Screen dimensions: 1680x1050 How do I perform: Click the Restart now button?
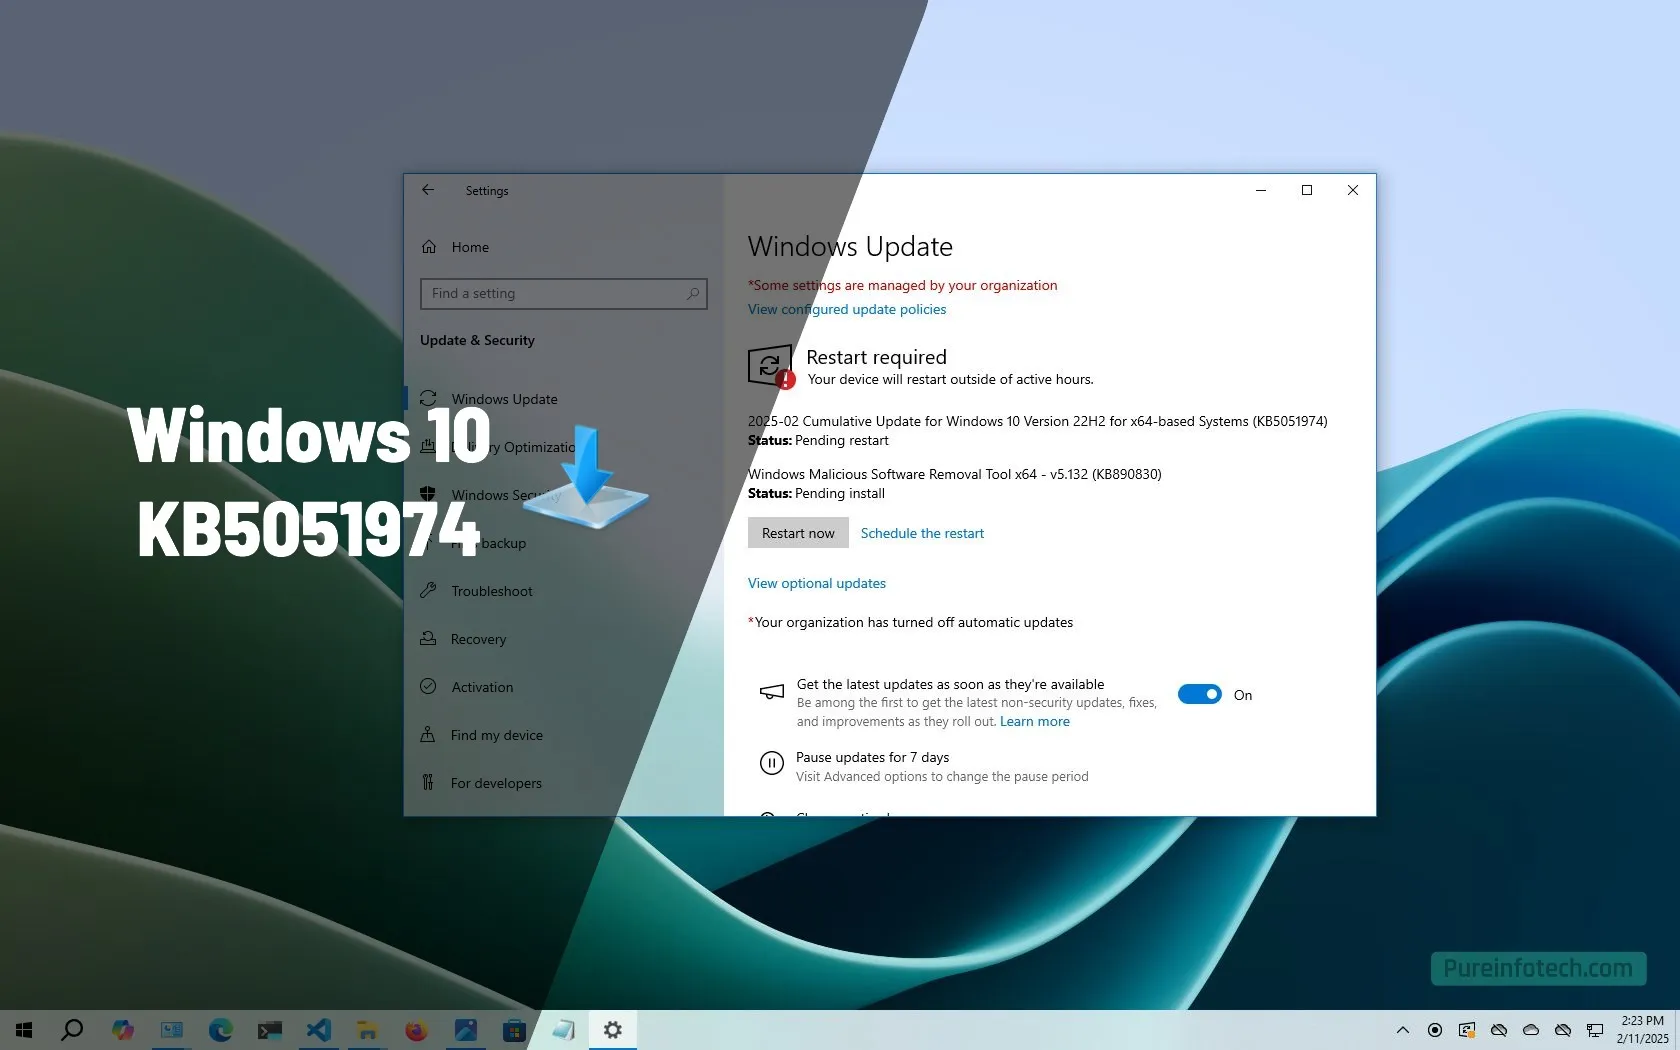coord(798,533)
